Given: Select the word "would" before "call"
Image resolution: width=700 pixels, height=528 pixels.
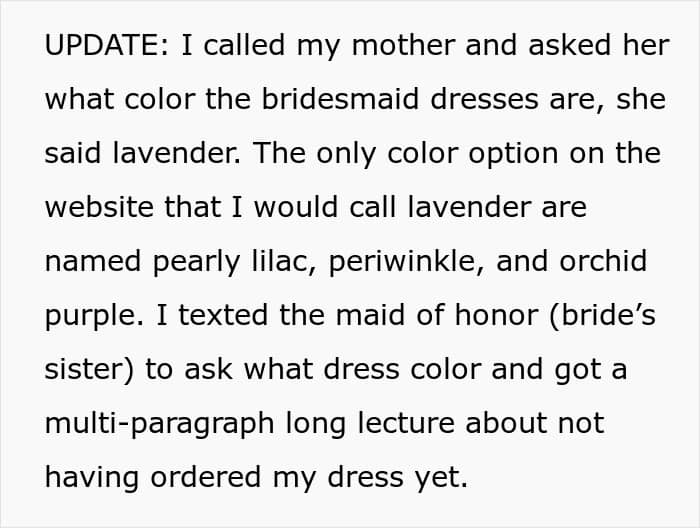Looking at the screenshot, I should click(296, 207).
